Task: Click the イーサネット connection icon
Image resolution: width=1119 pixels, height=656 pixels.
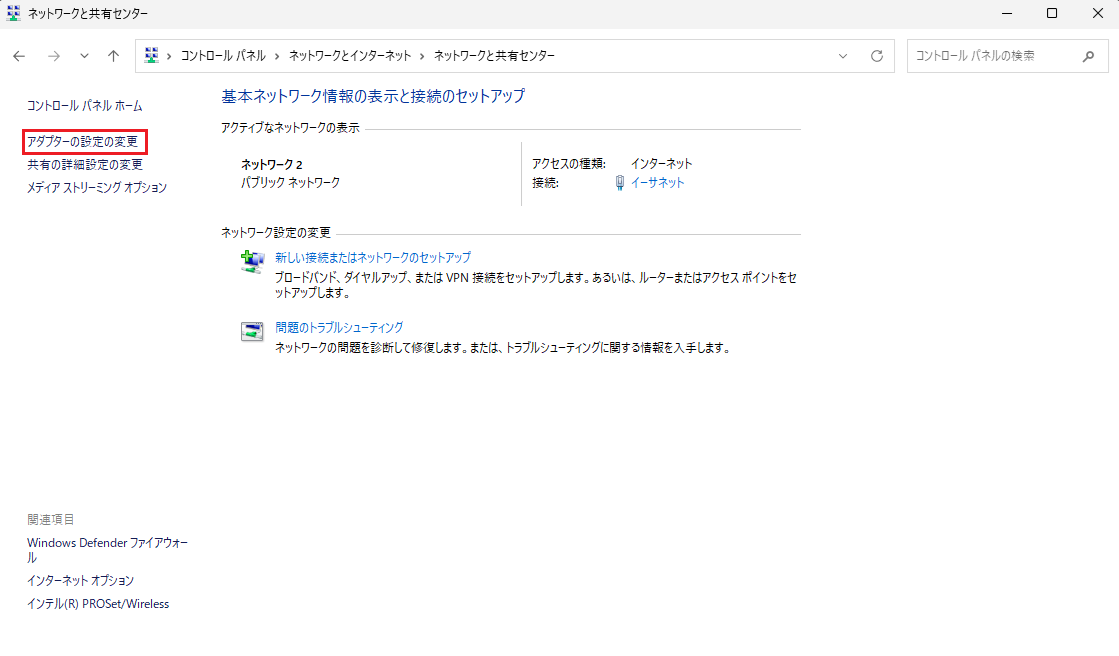Action: (618, 182)
